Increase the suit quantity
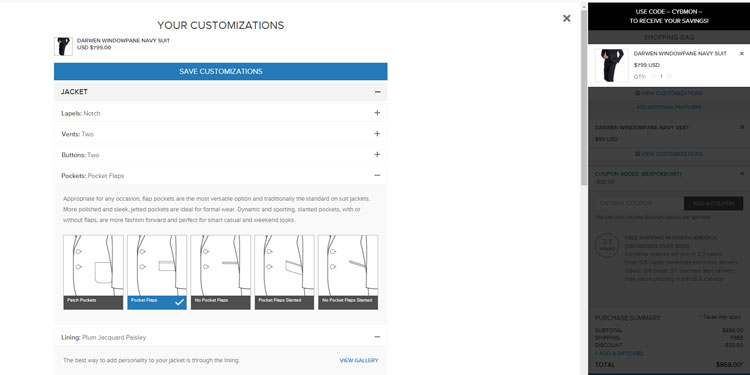The width and height of the screenshot is (750, 375). coord(669,77)
